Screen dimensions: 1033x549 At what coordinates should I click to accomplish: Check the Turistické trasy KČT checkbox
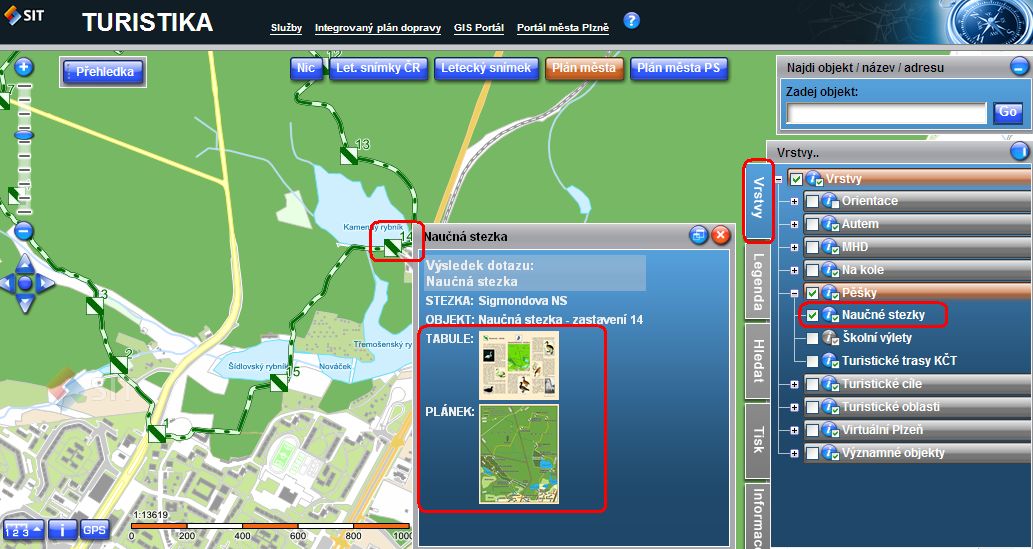tap(813, 361)
